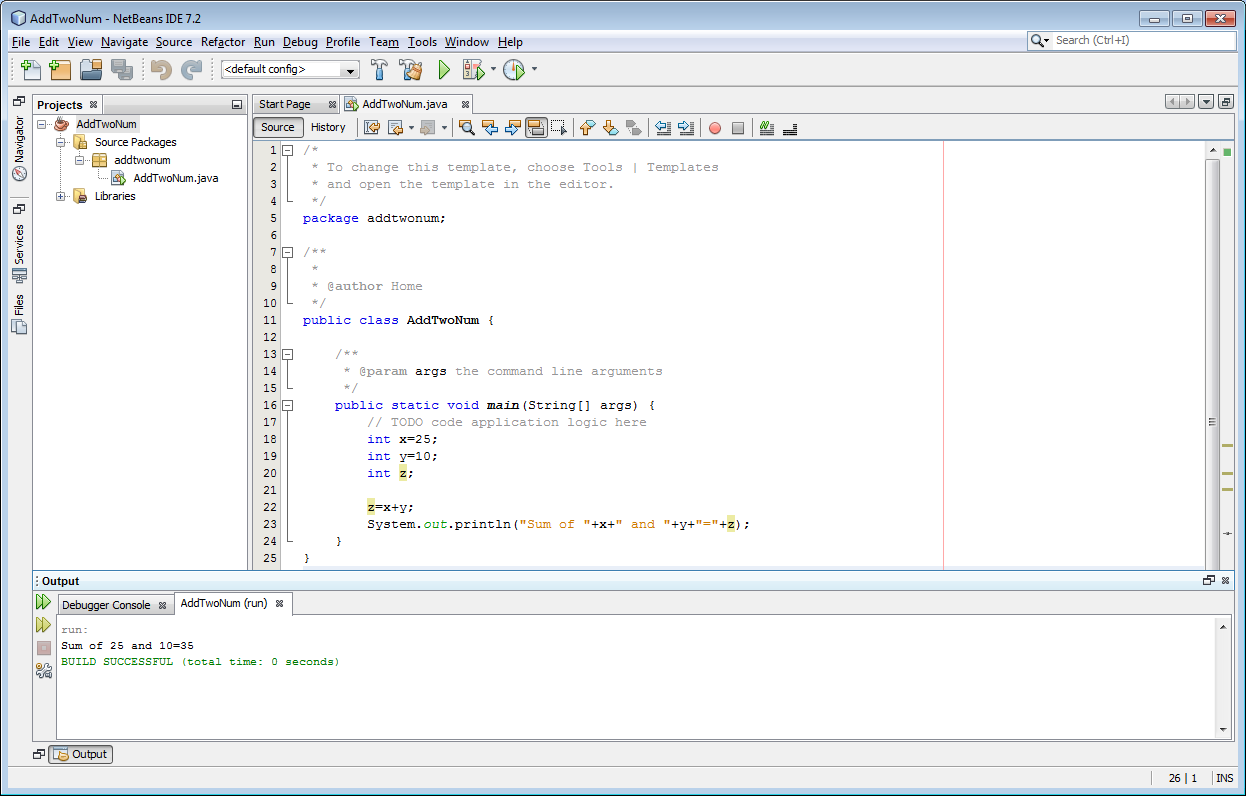The image size is (1246, 796).
Task: Click the New Project icon
Action: pyautogui.click(x=61, y=69)
